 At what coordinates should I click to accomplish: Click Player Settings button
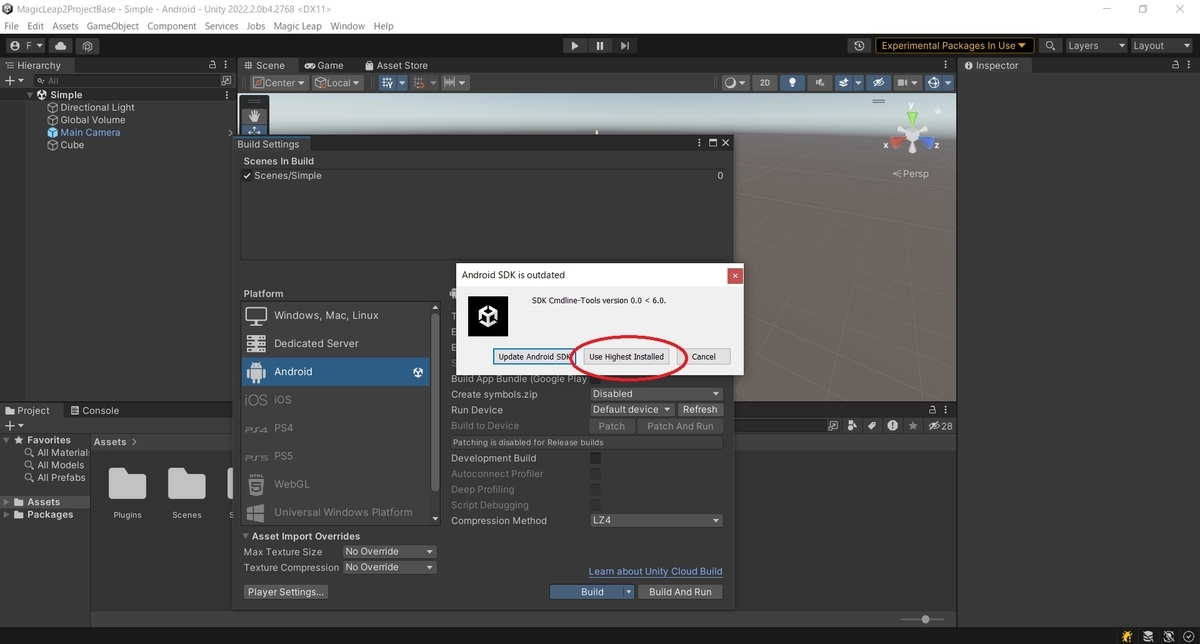tap(287, 592)
